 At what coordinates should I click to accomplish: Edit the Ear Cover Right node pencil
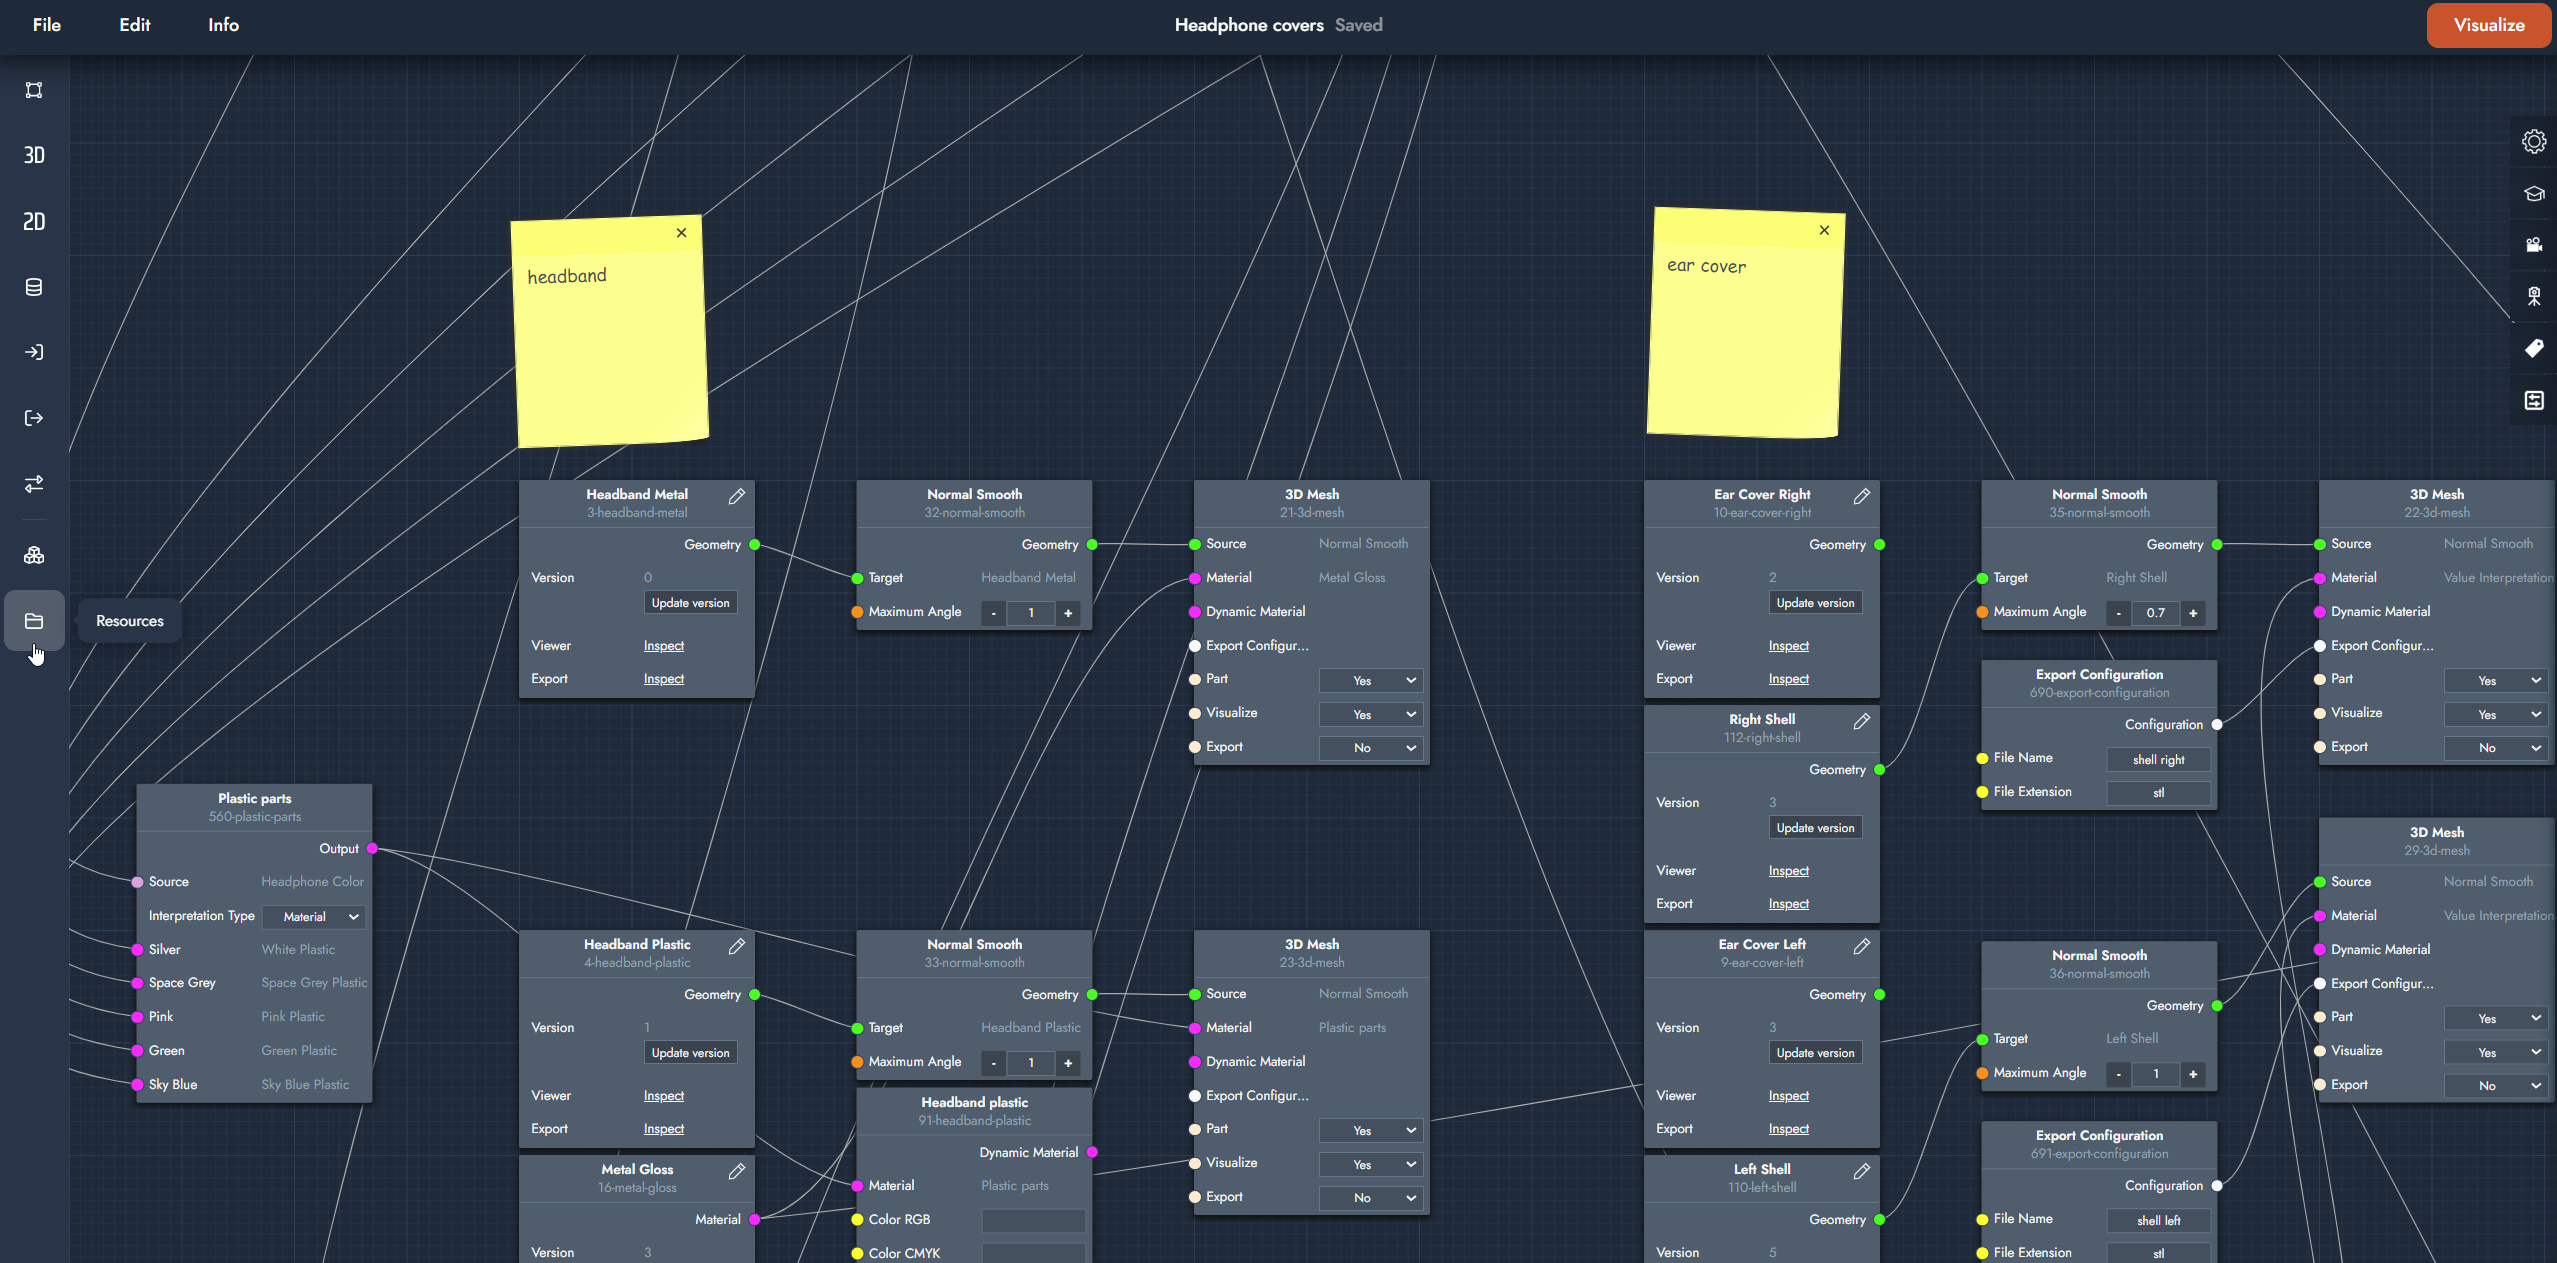click(1861, 496)
